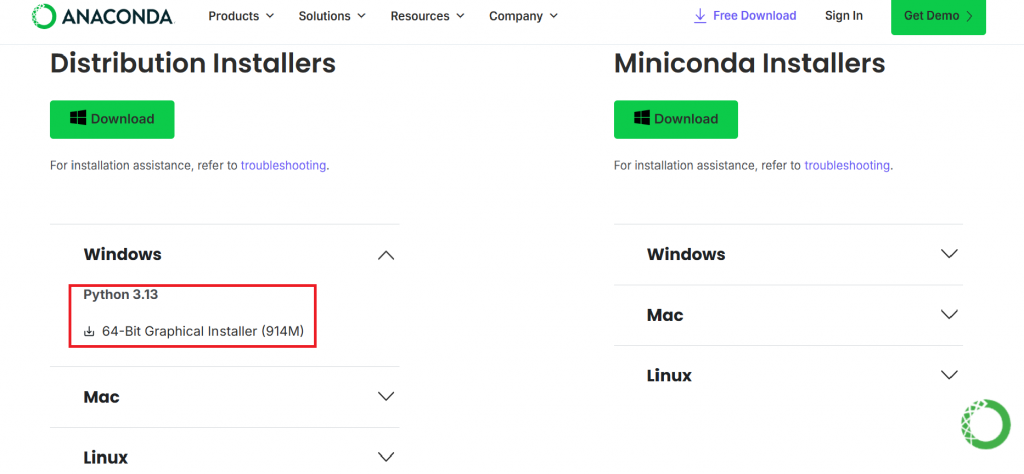Expand the Miniconda Mac section
This screenshot has height=474, width=1024.
pos(788,315)
